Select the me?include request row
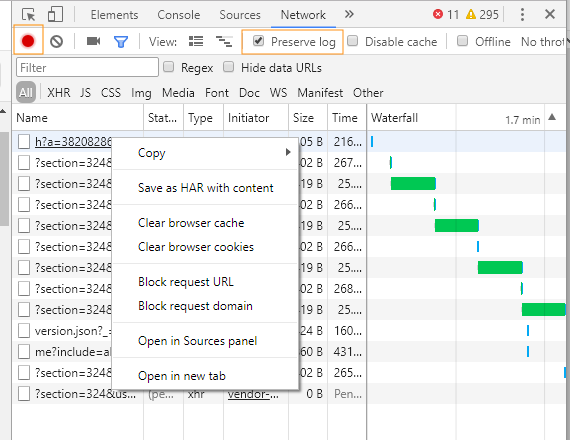This screenshot has height=440, width=570. coord(73,352)
